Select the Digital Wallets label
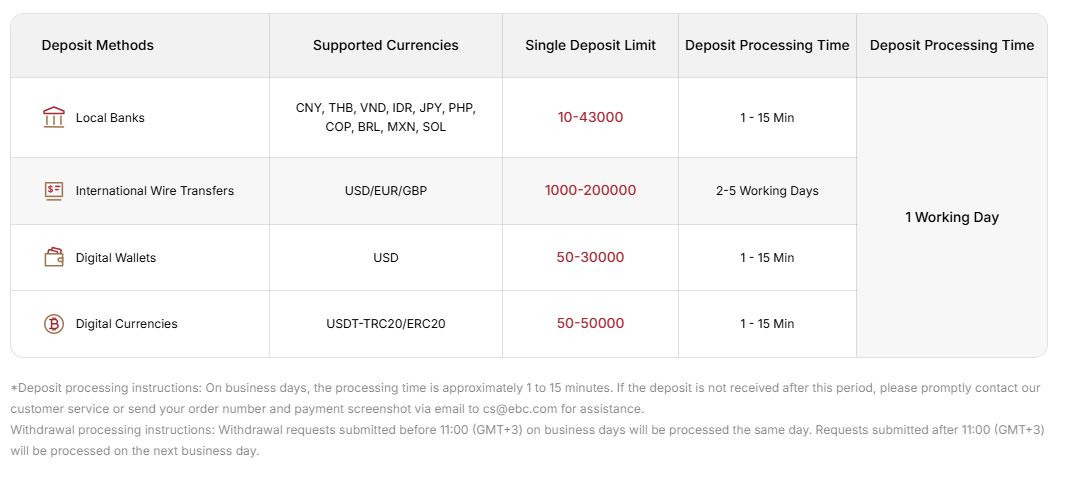The height and width of the screenshot is (488, 1065). coord(116,257)
